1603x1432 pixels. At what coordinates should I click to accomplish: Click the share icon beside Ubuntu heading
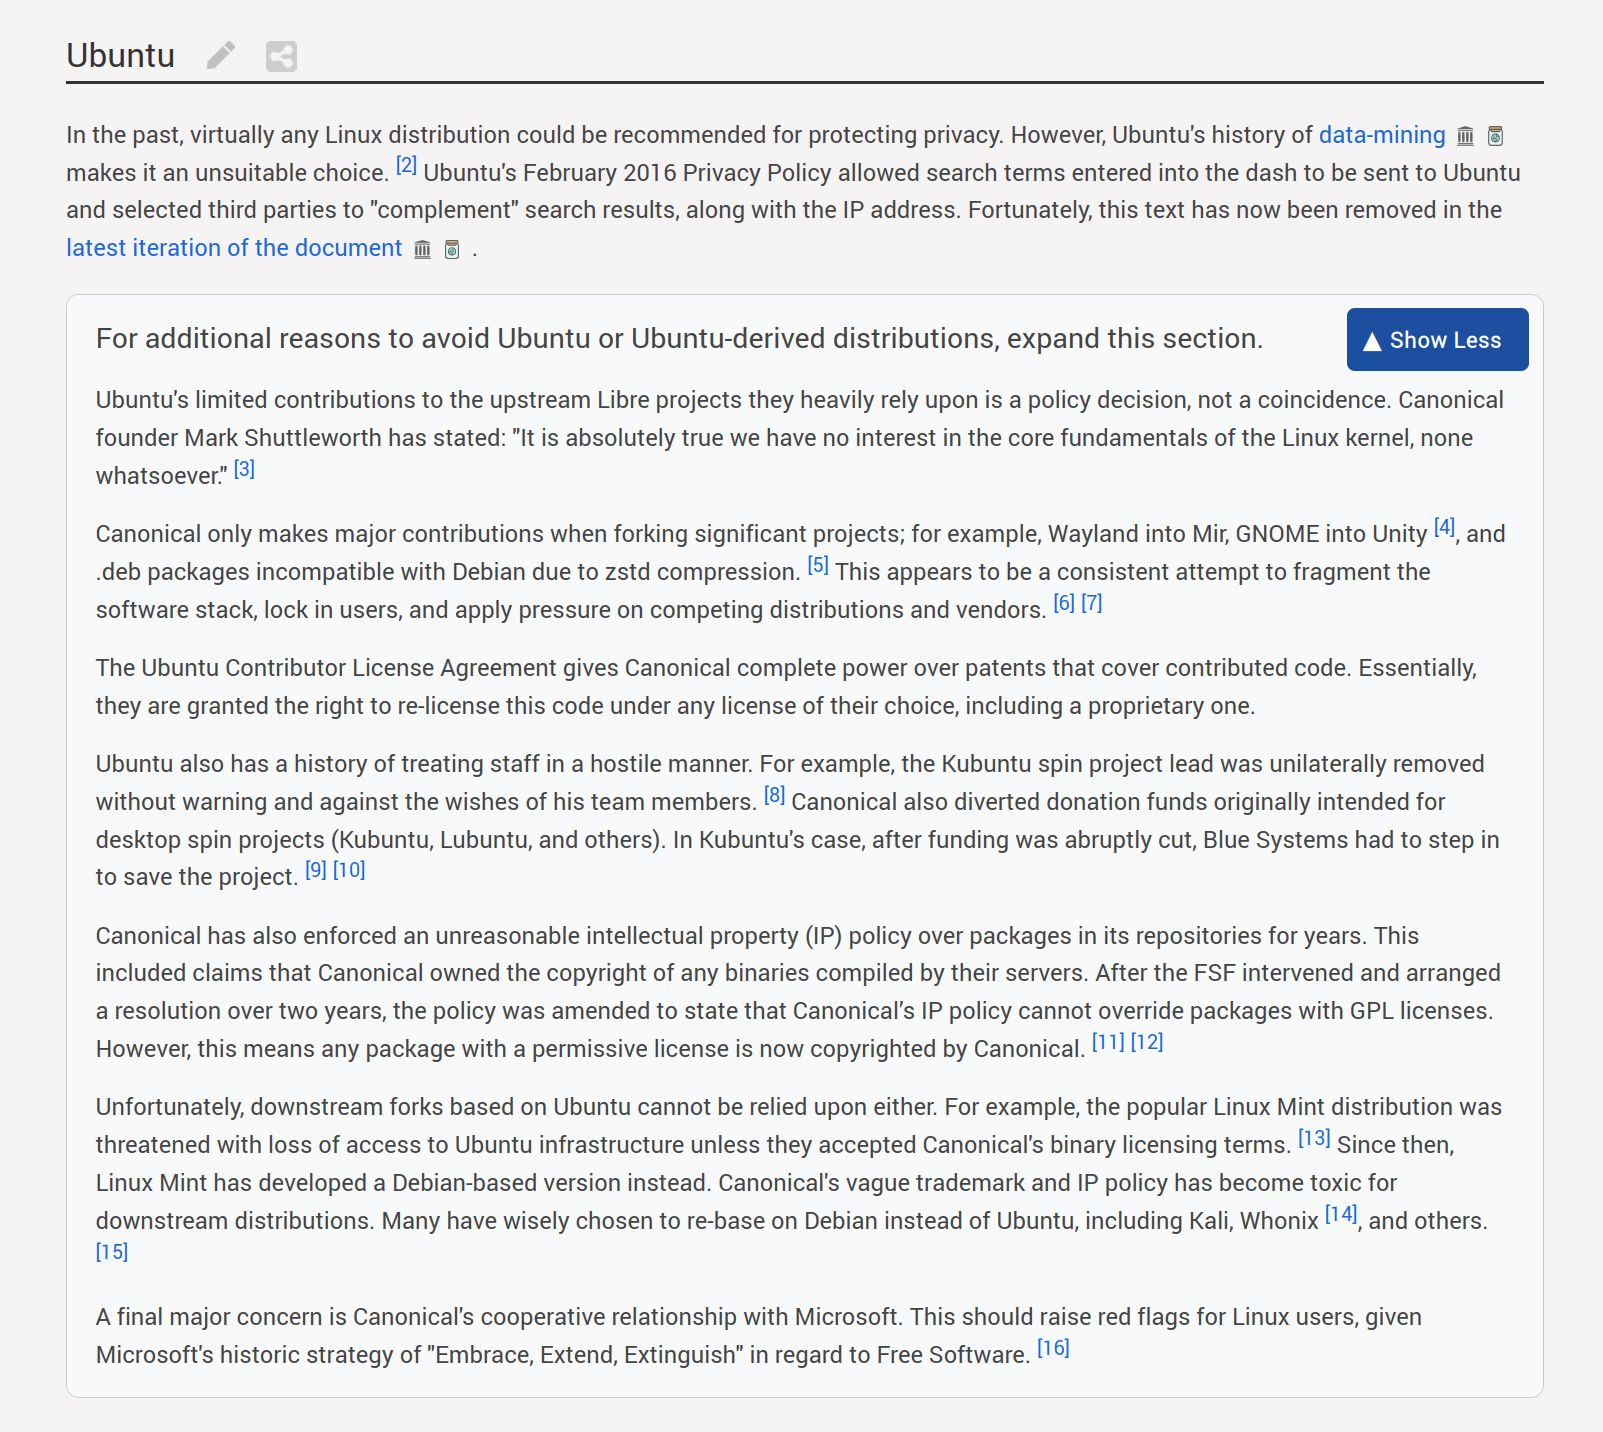coord(281,56)
